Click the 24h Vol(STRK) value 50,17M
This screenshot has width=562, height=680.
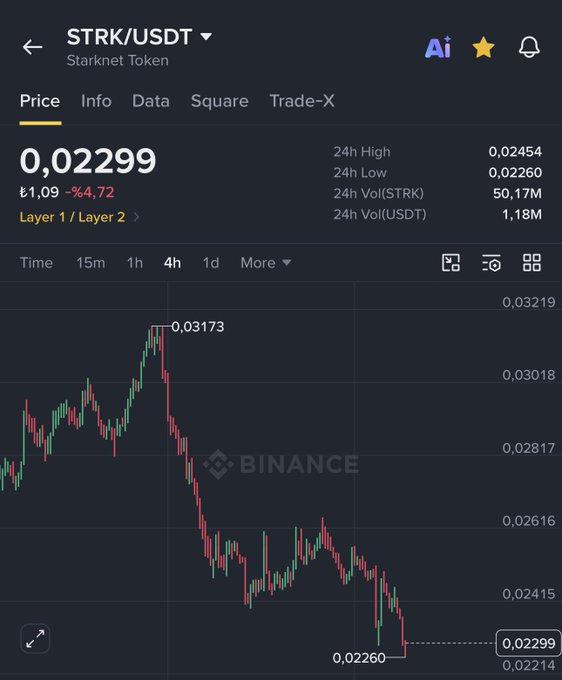(517, 193)
